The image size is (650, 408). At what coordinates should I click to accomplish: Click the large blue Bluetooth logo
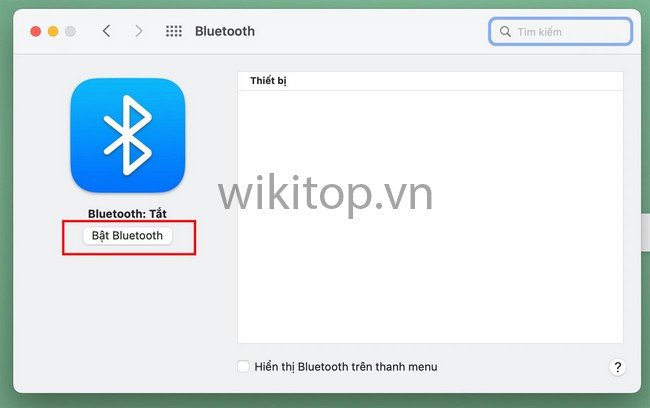click(x=128, y=135)
